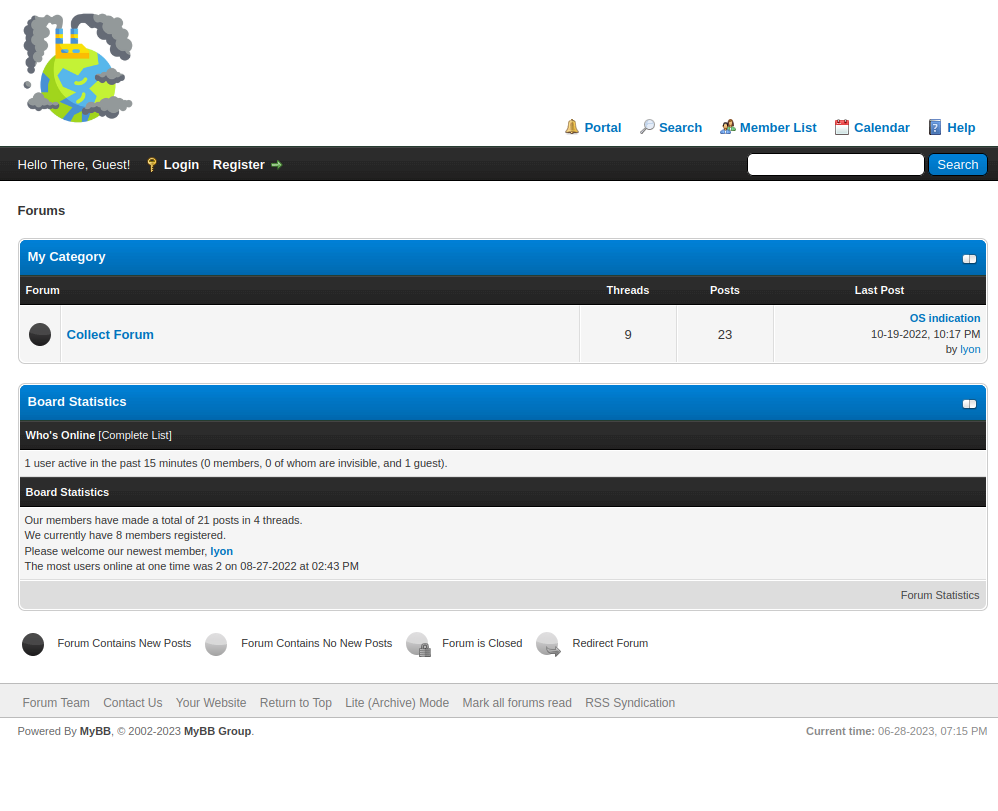Click Mark all forums read

pos(516,703)
